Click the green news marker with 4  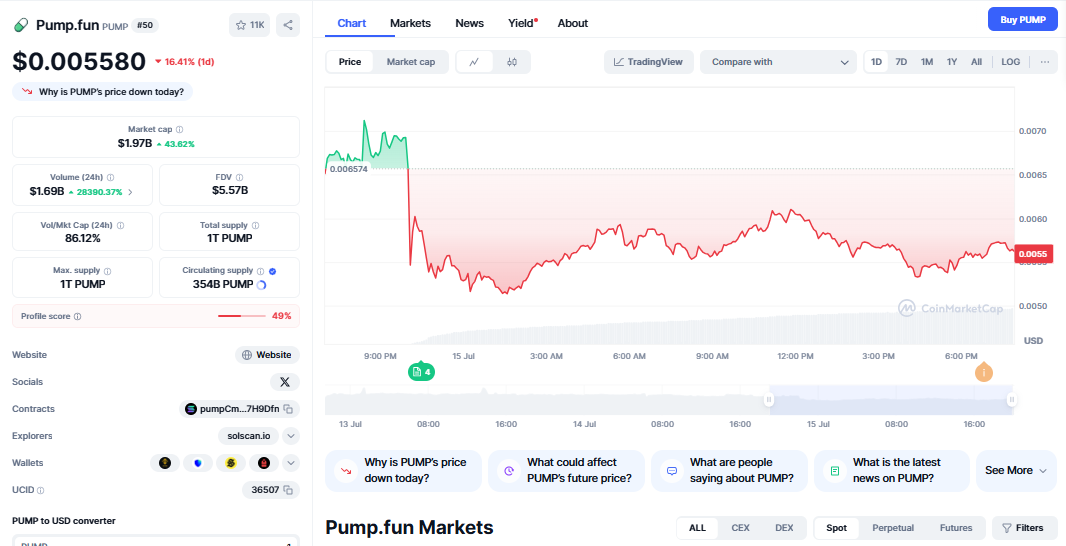click(422, 372)
